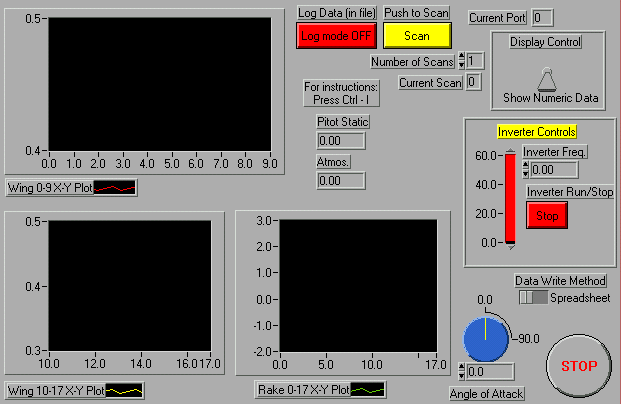Click the Pitot Static reading field
The width and height of the screenshot is (621, 404).
[x=341, y=141]
